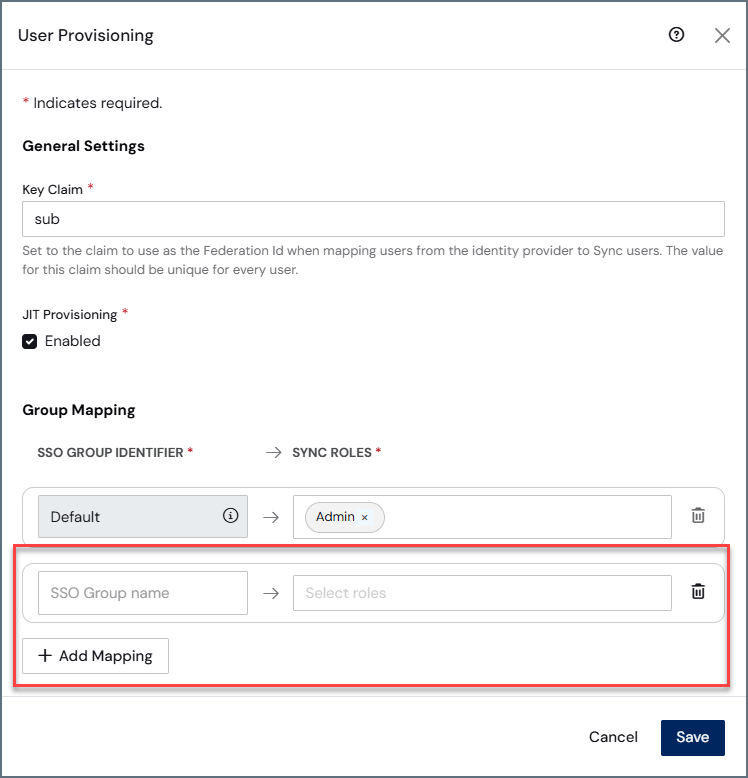
Task: Open the Select roles dropdown
Action: [482, 593]
